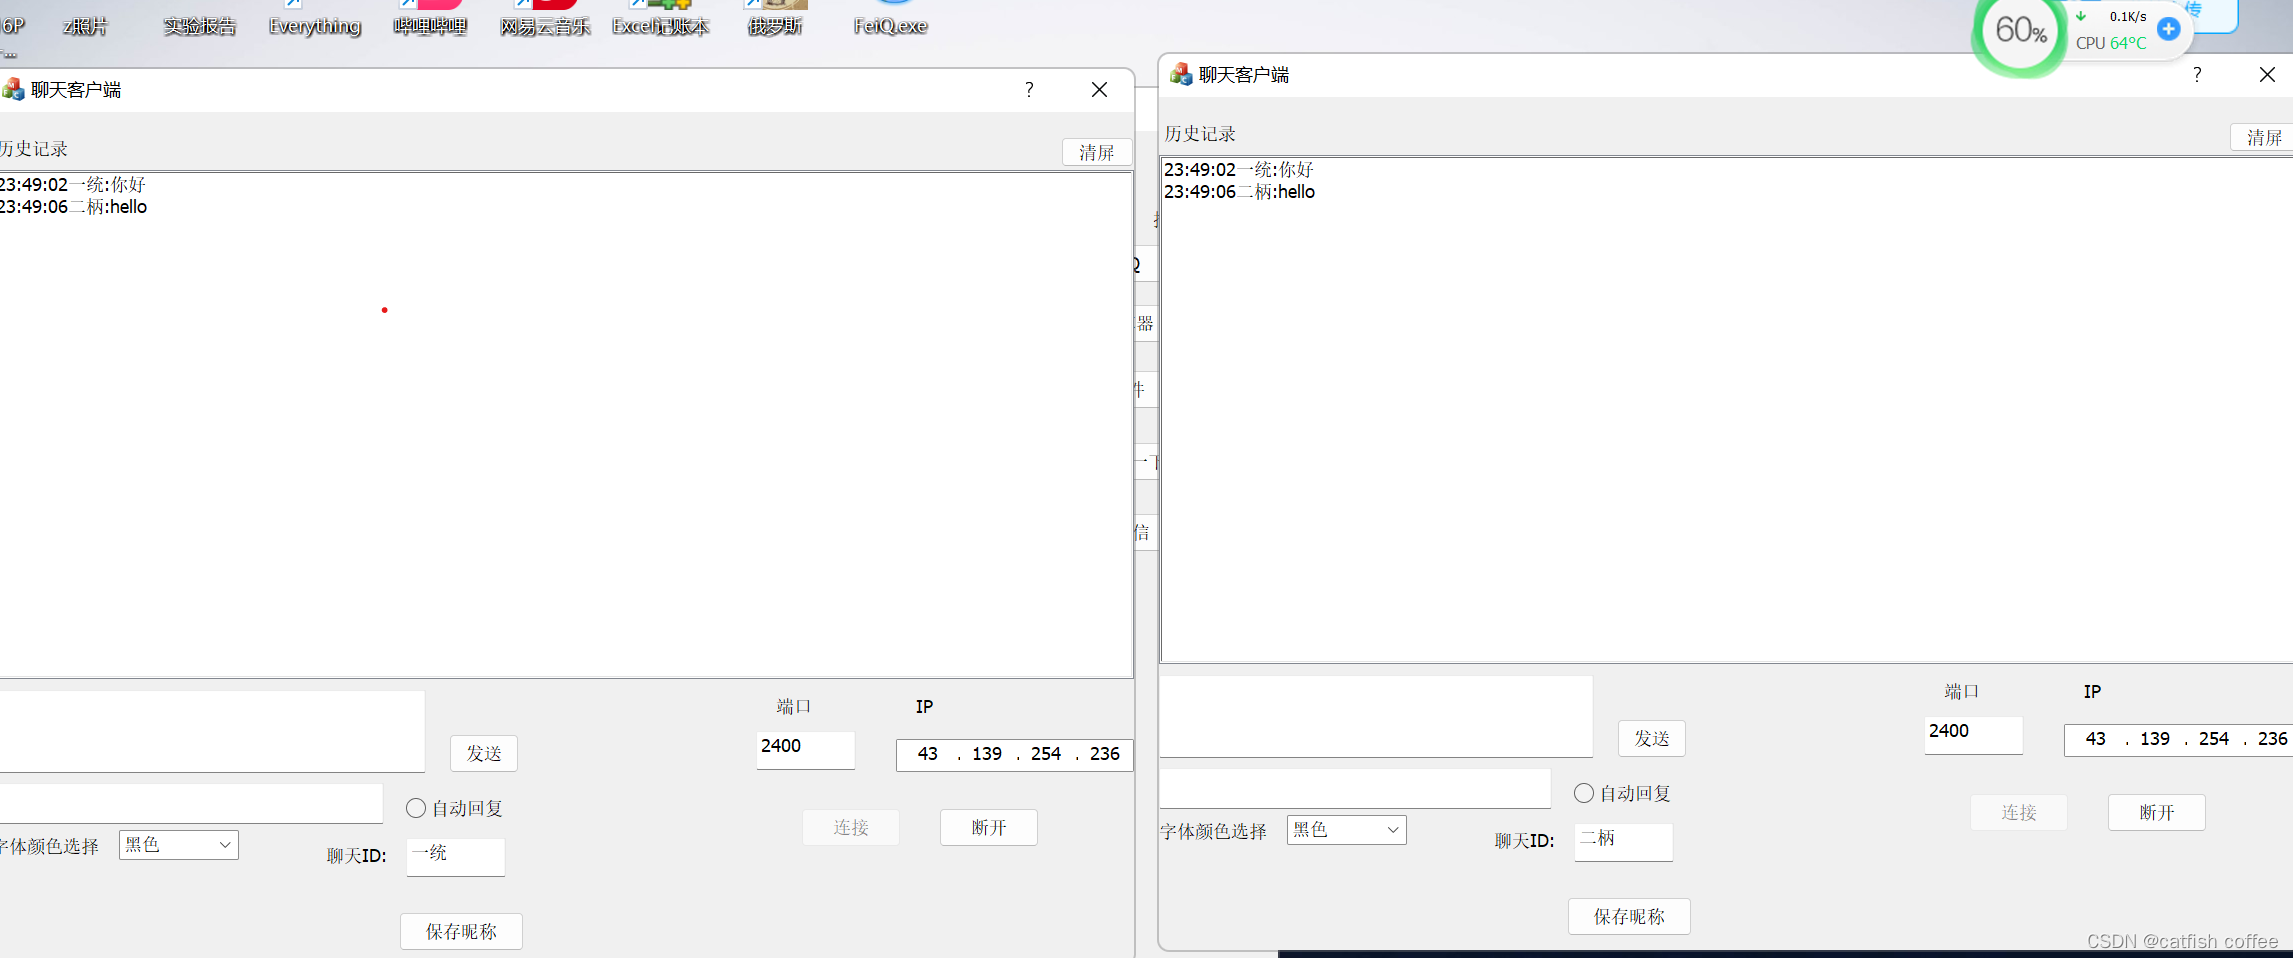Click message '23:49:02一统:你好' in right history
This screenshot has height=958, width=2293.
point(1239,170)
